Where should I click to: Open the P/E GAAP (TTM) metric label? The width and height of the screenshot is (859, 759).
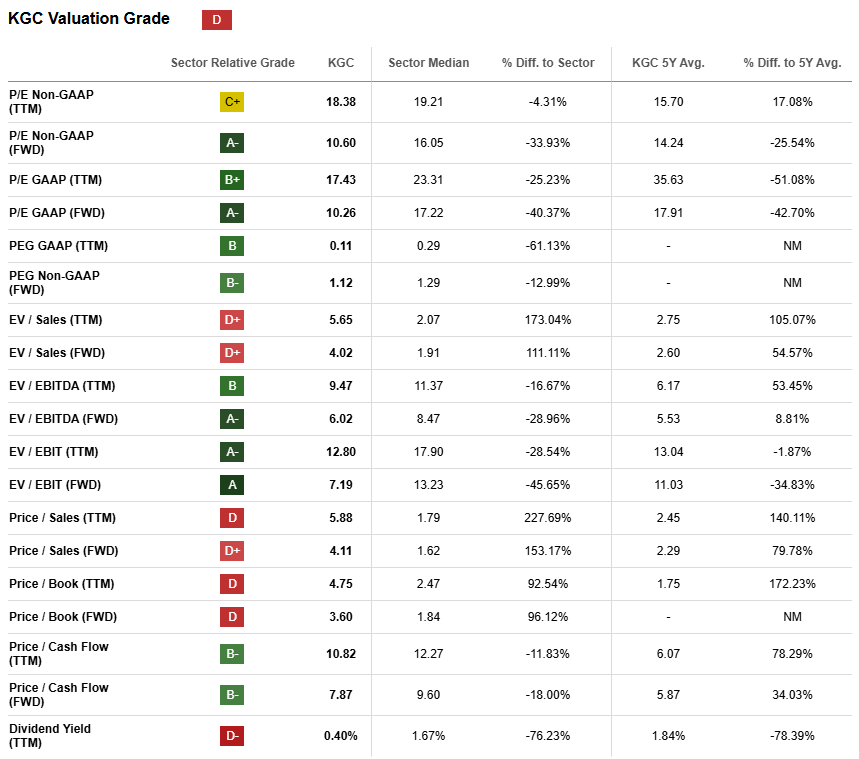click(x=55, y=180)
